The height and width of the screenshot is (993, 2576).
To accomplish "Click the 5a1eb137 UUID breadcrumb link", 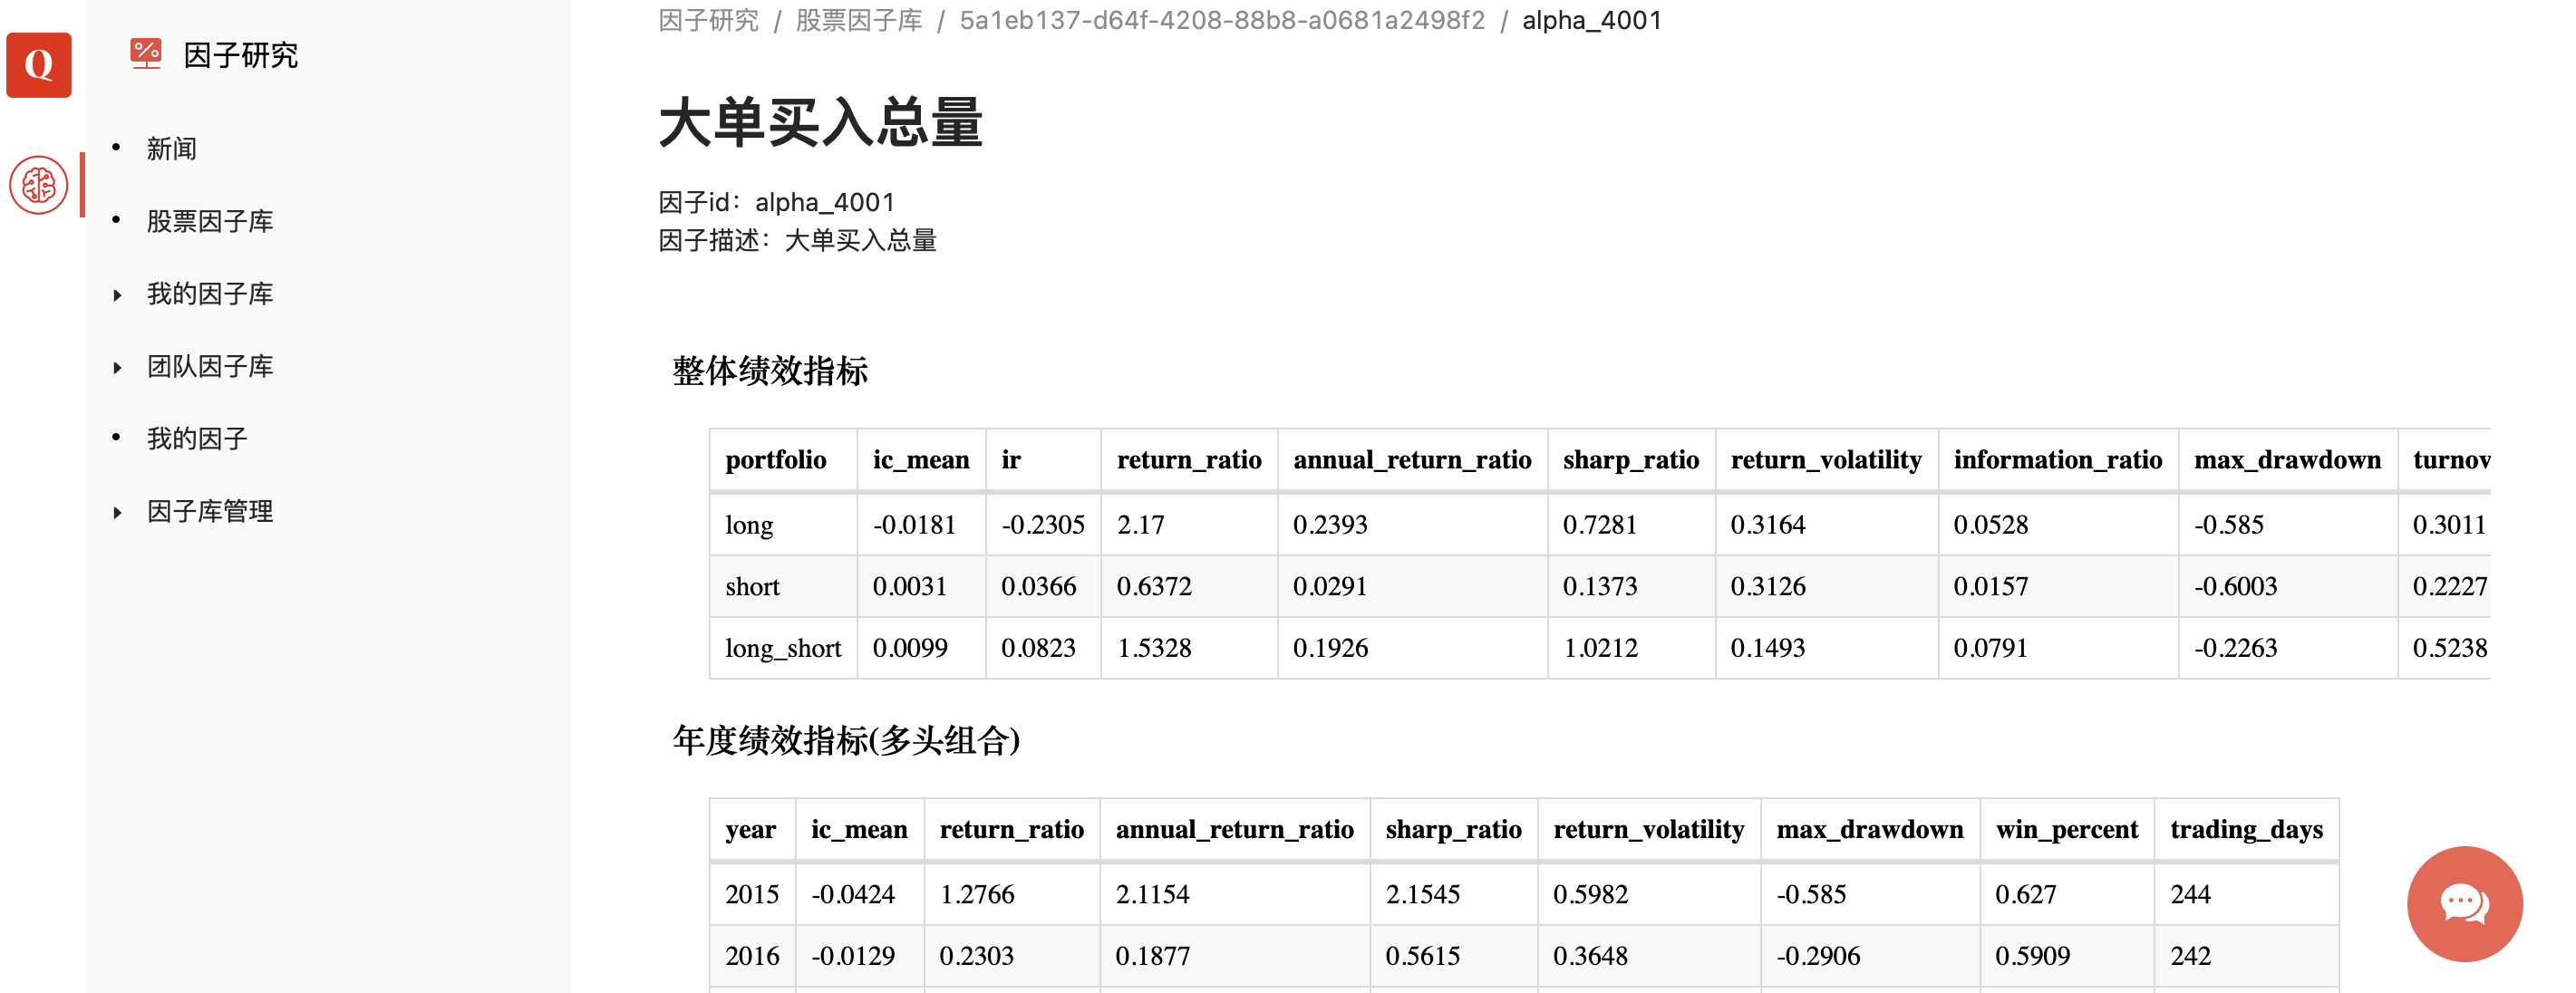I will point(1222,20).
